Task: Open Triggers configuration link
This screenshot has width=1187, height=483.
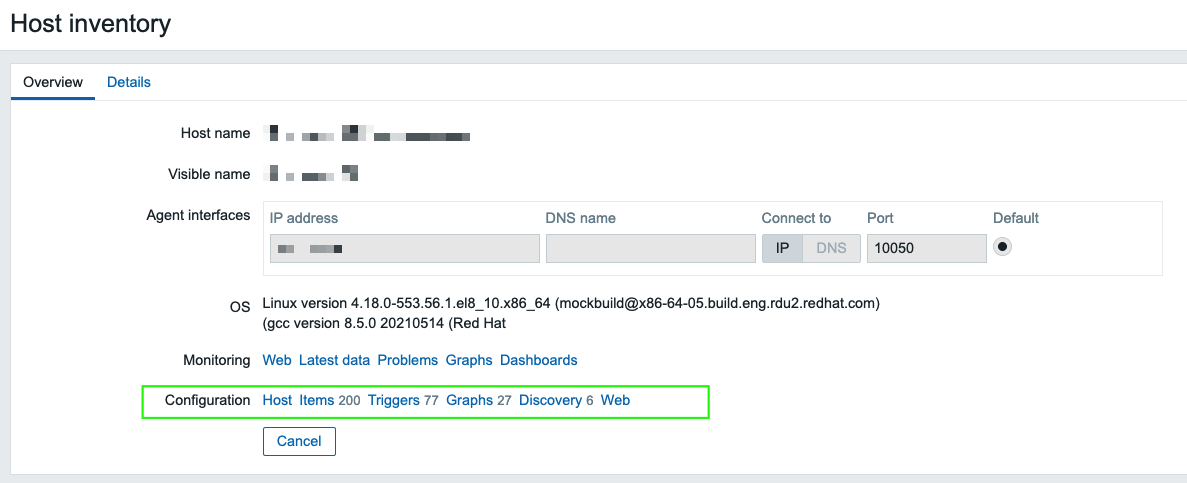Action: point(394,400)
